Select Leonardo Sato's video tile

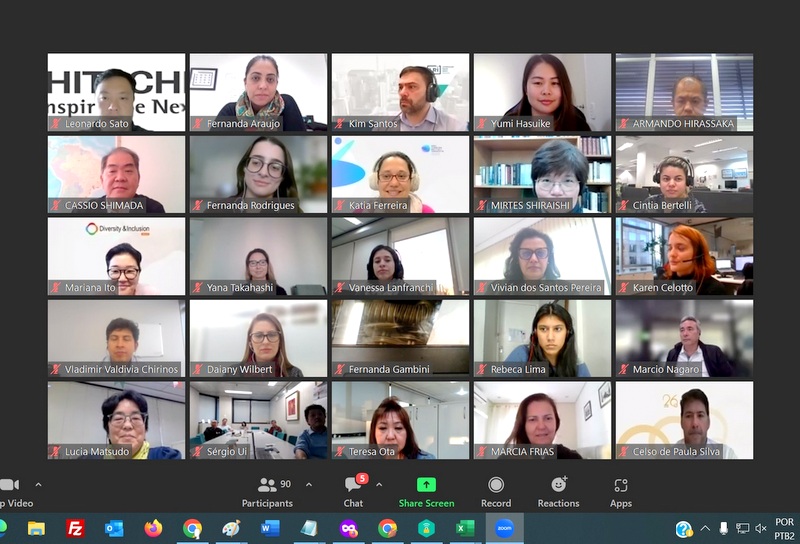point(116,92)
